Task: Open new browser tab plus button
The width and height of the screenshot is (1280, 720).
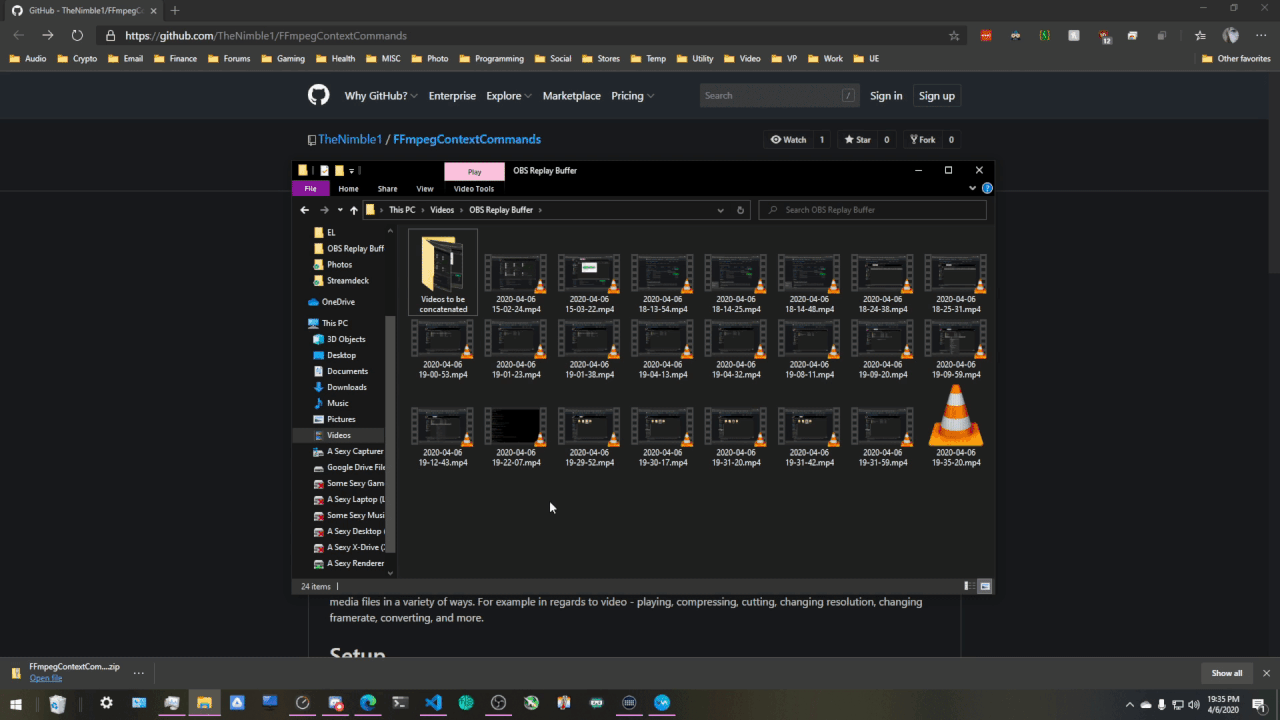Action: (175, 10)
